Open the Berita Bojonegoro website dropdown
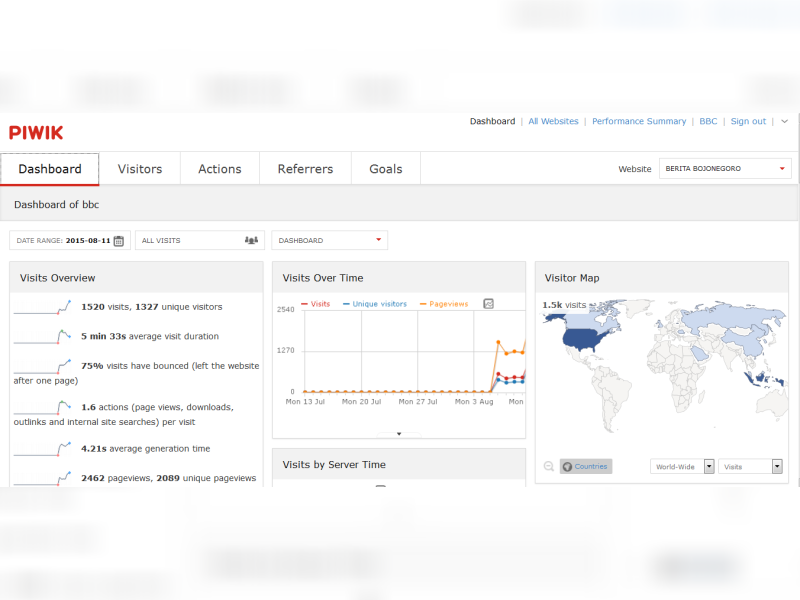This screenshot has width=800, height=600. coord(725,168)
